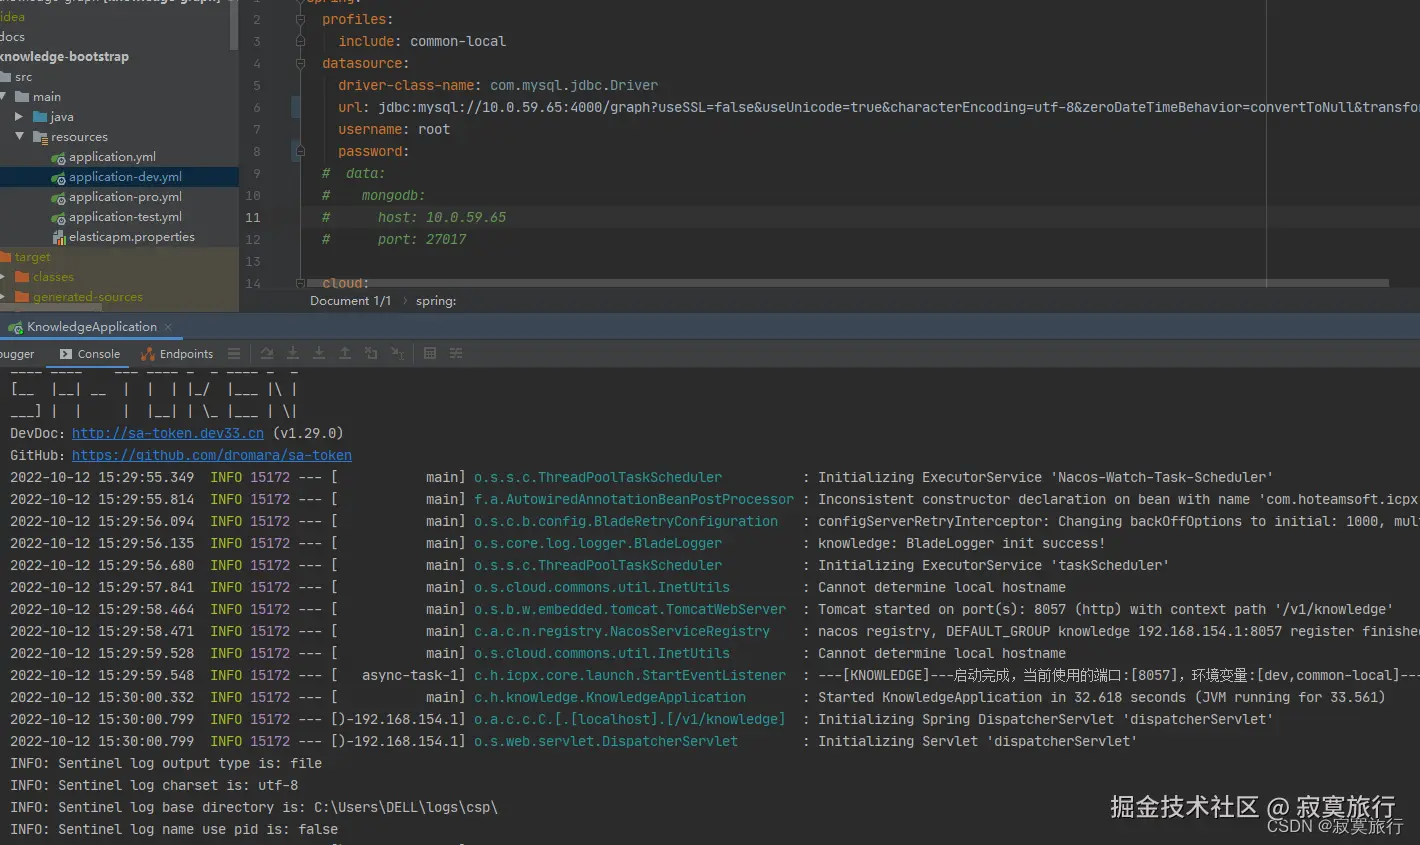
Task: Collapse the resources folder in project tree
Action: (x=19, y=136)
